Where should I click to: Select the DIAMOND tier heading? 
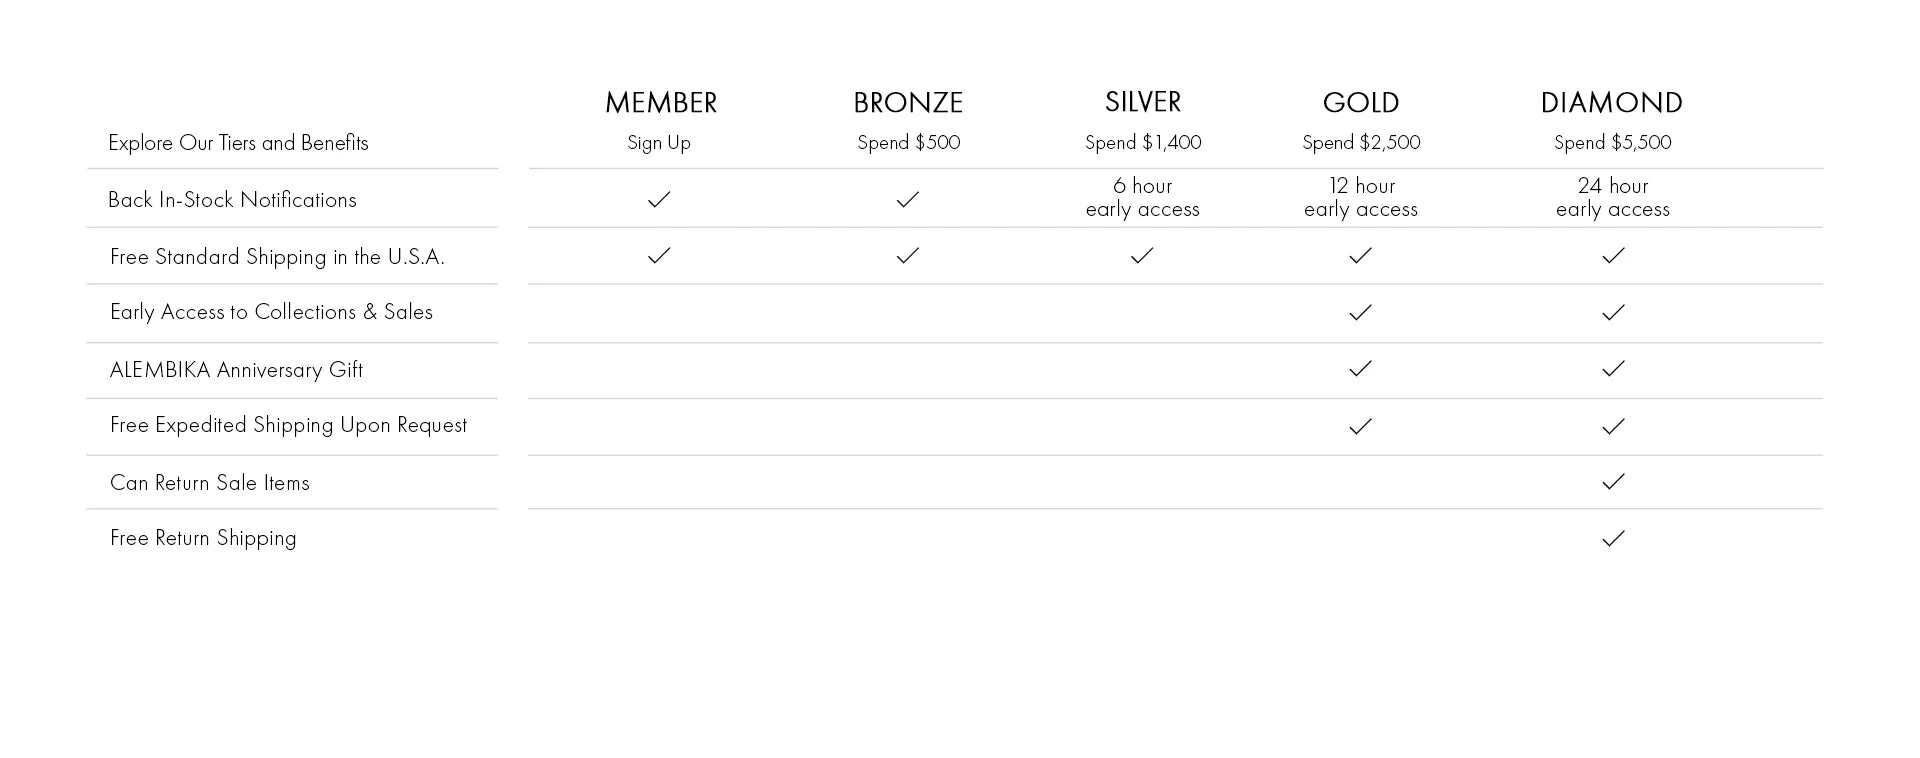pyautogui.click(x=1611, y=103)
